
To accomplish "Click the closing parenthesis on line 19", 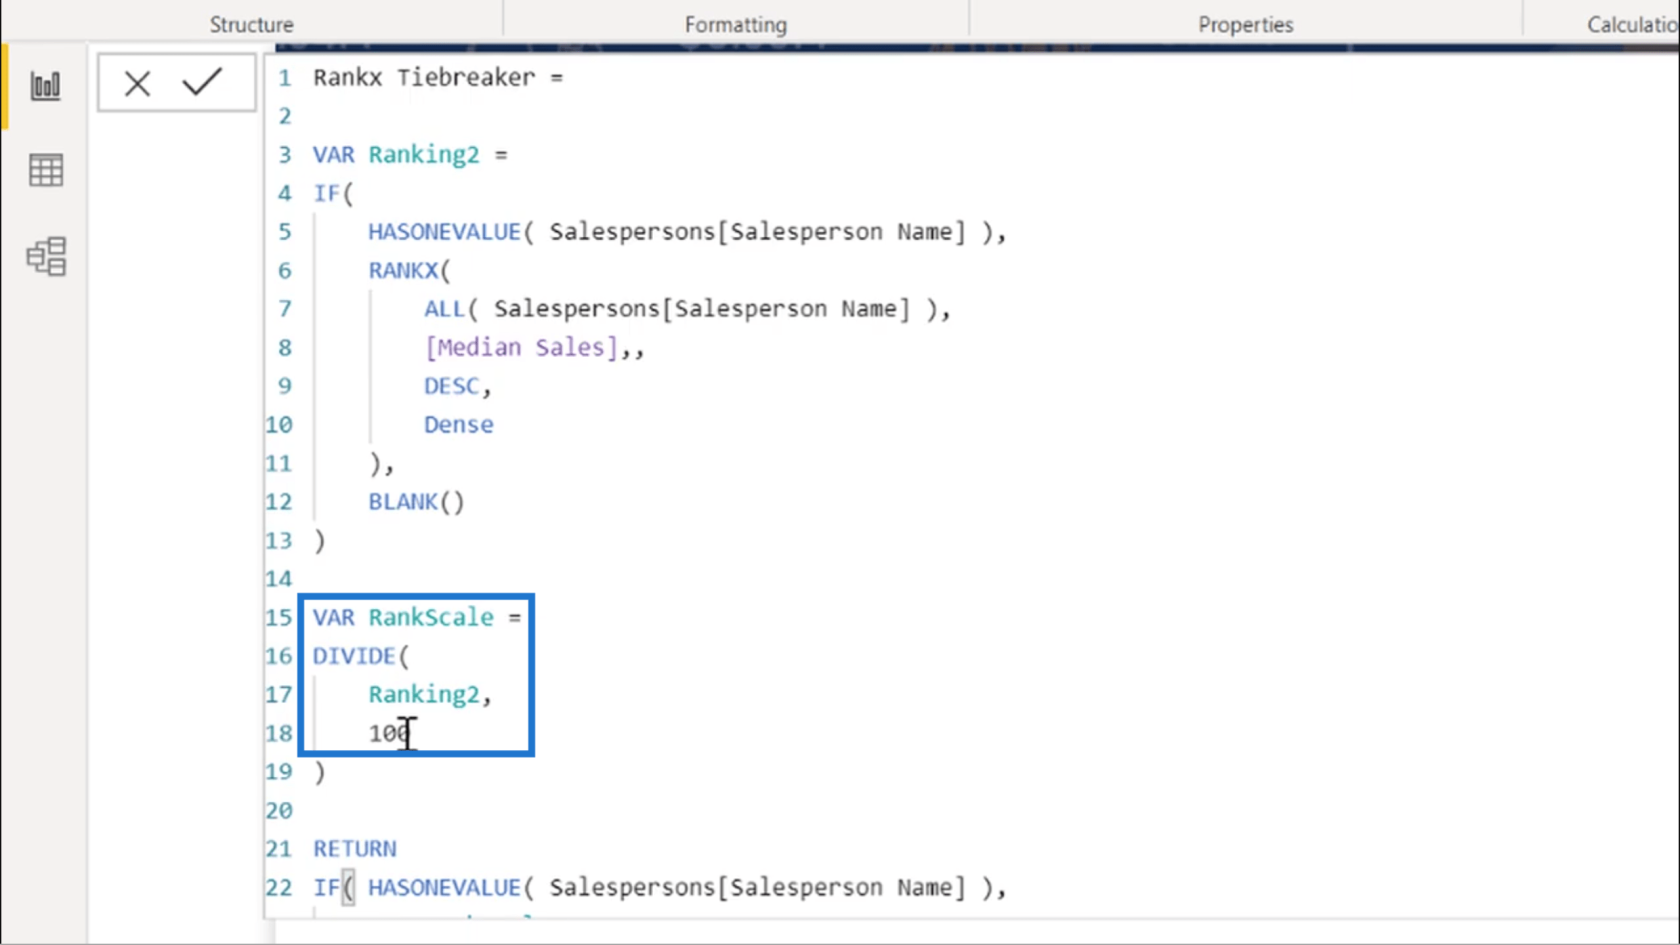I will tap(319, 772).
